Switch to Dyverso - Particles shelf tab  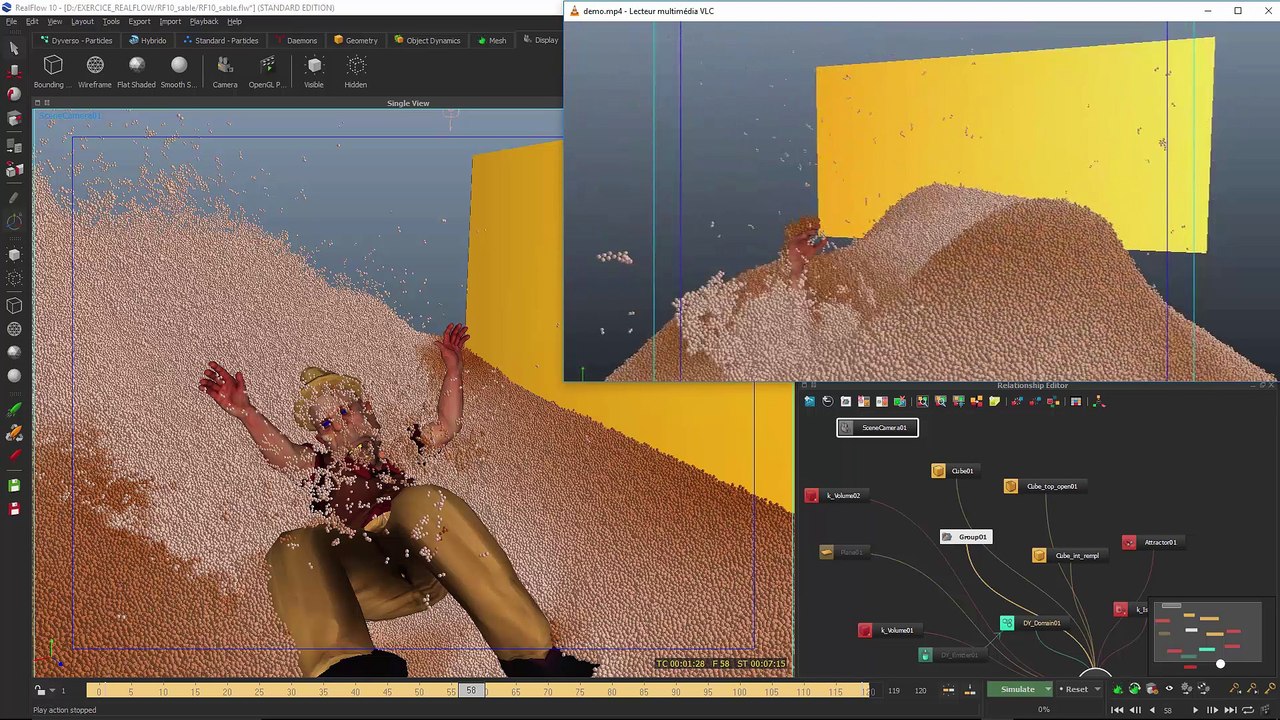(x=76, y=40)
